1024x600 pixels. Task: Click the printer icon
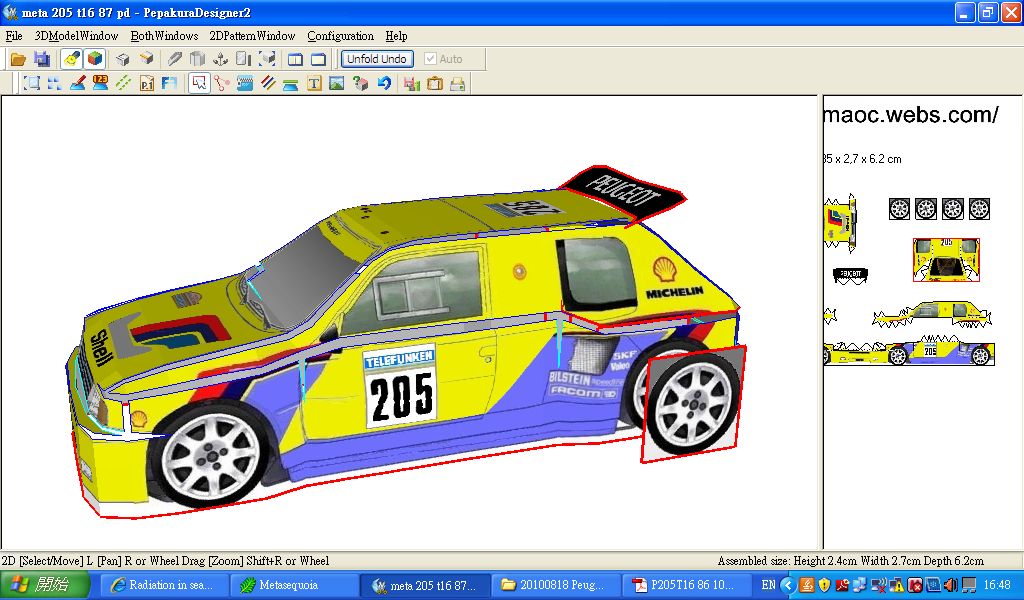tap(458, 84)
